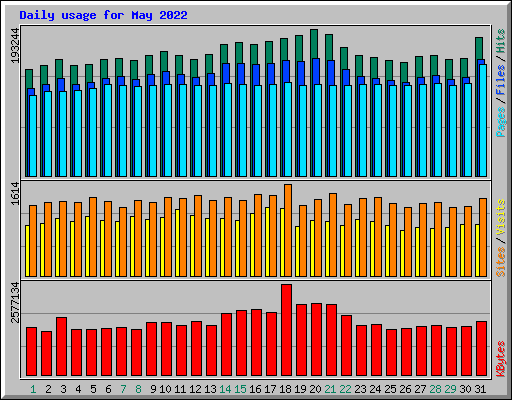This screenshot has height=400, width=512.
Task: Click the y-axis value 2577134
Action: point(15,302)
